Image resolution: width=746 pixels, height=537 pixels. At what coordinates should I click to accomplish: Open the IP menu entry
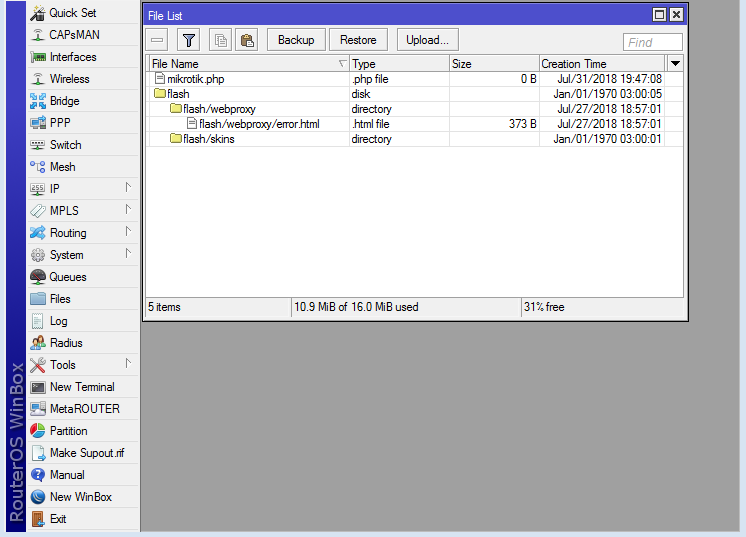click(x=83, y=189)
